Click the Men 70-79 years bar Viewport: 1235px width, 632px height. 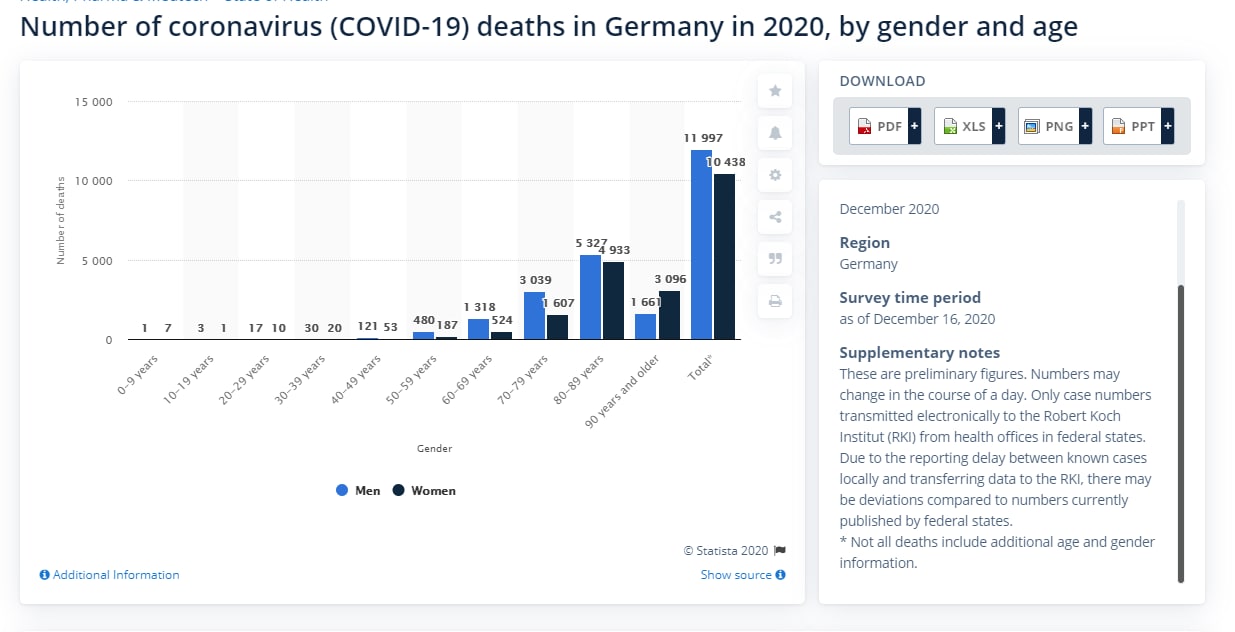coord(534,316)
